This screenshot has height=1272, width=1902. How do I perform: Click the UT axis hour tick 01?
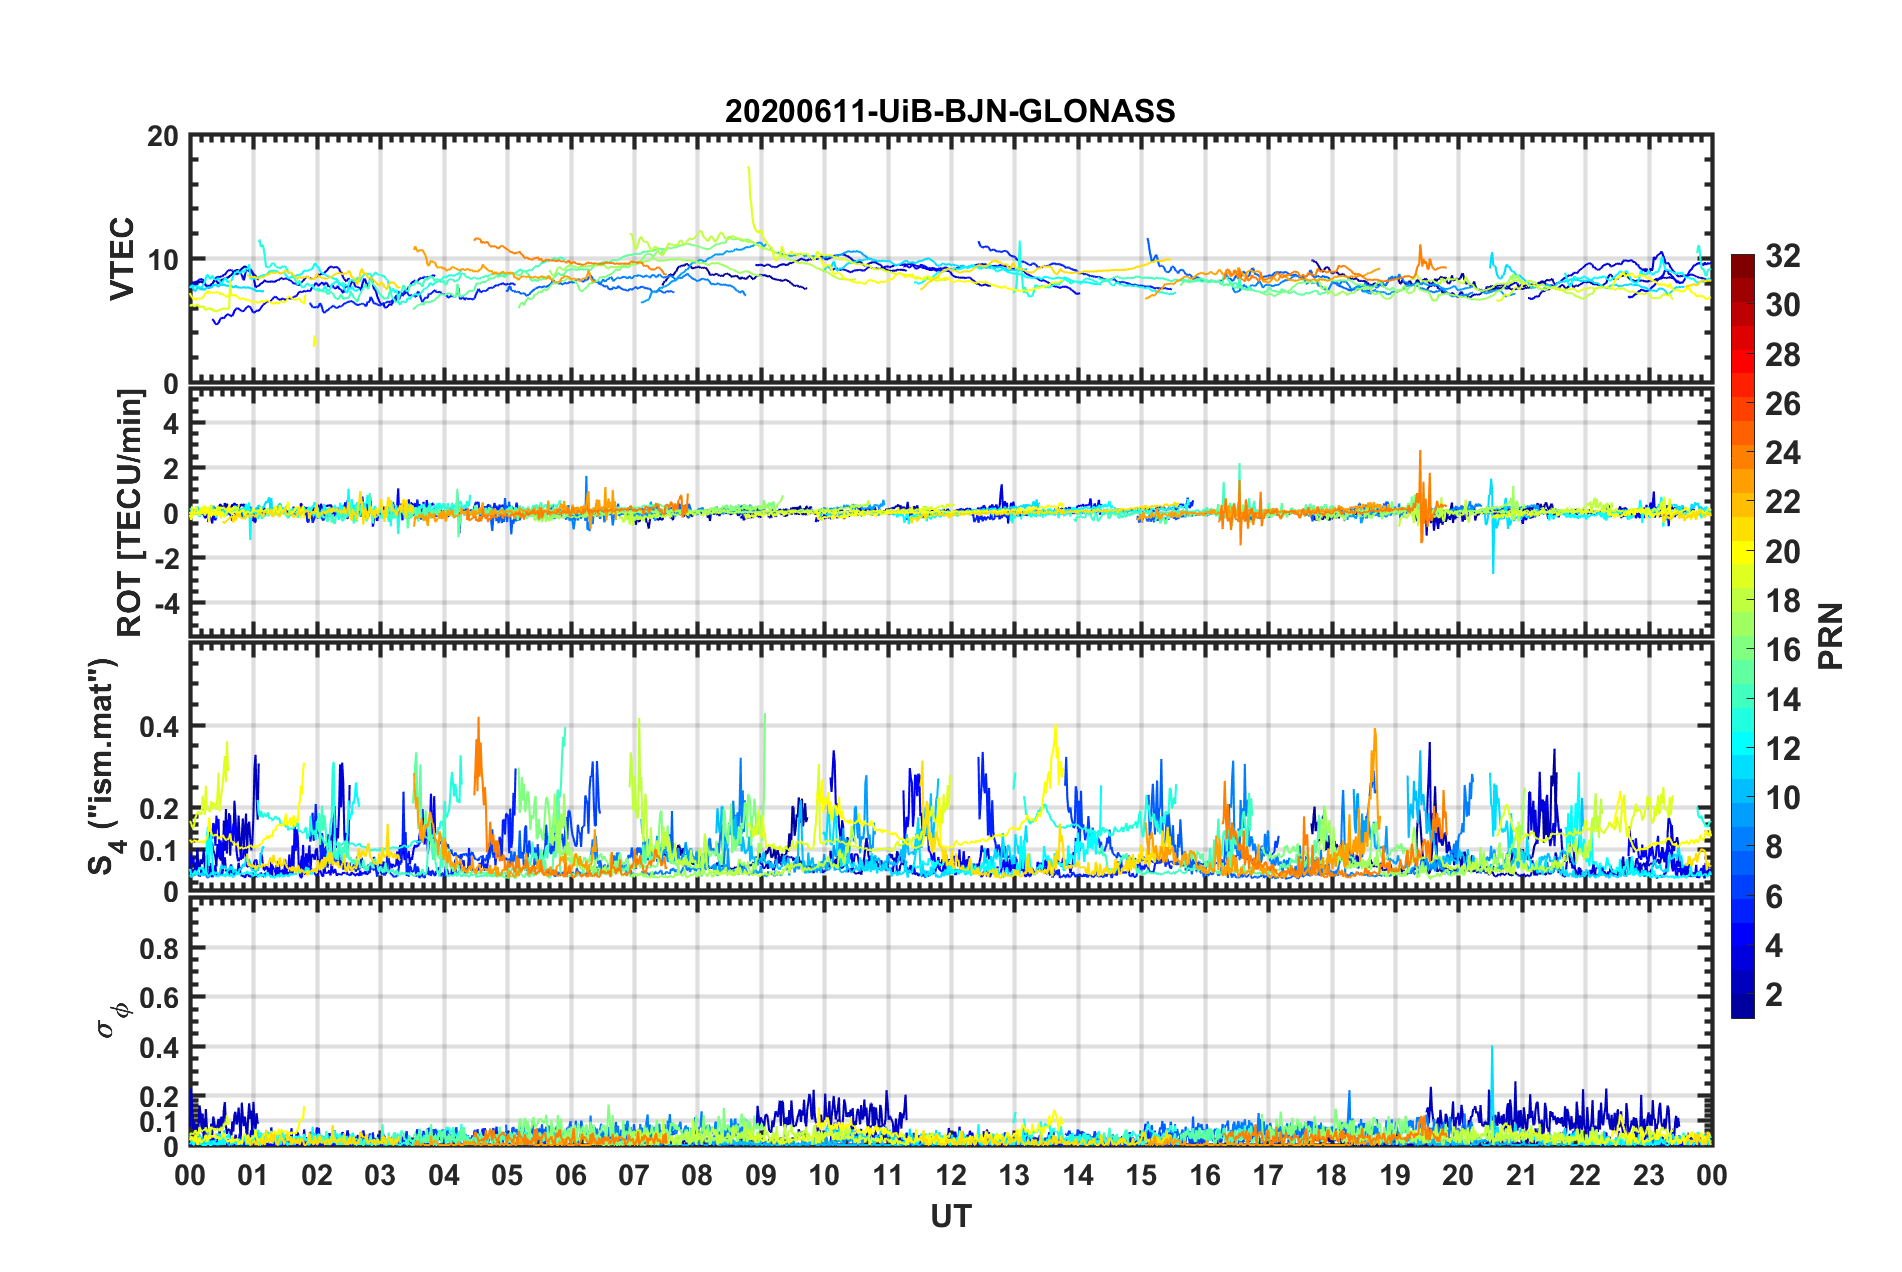coord(253,1176)
